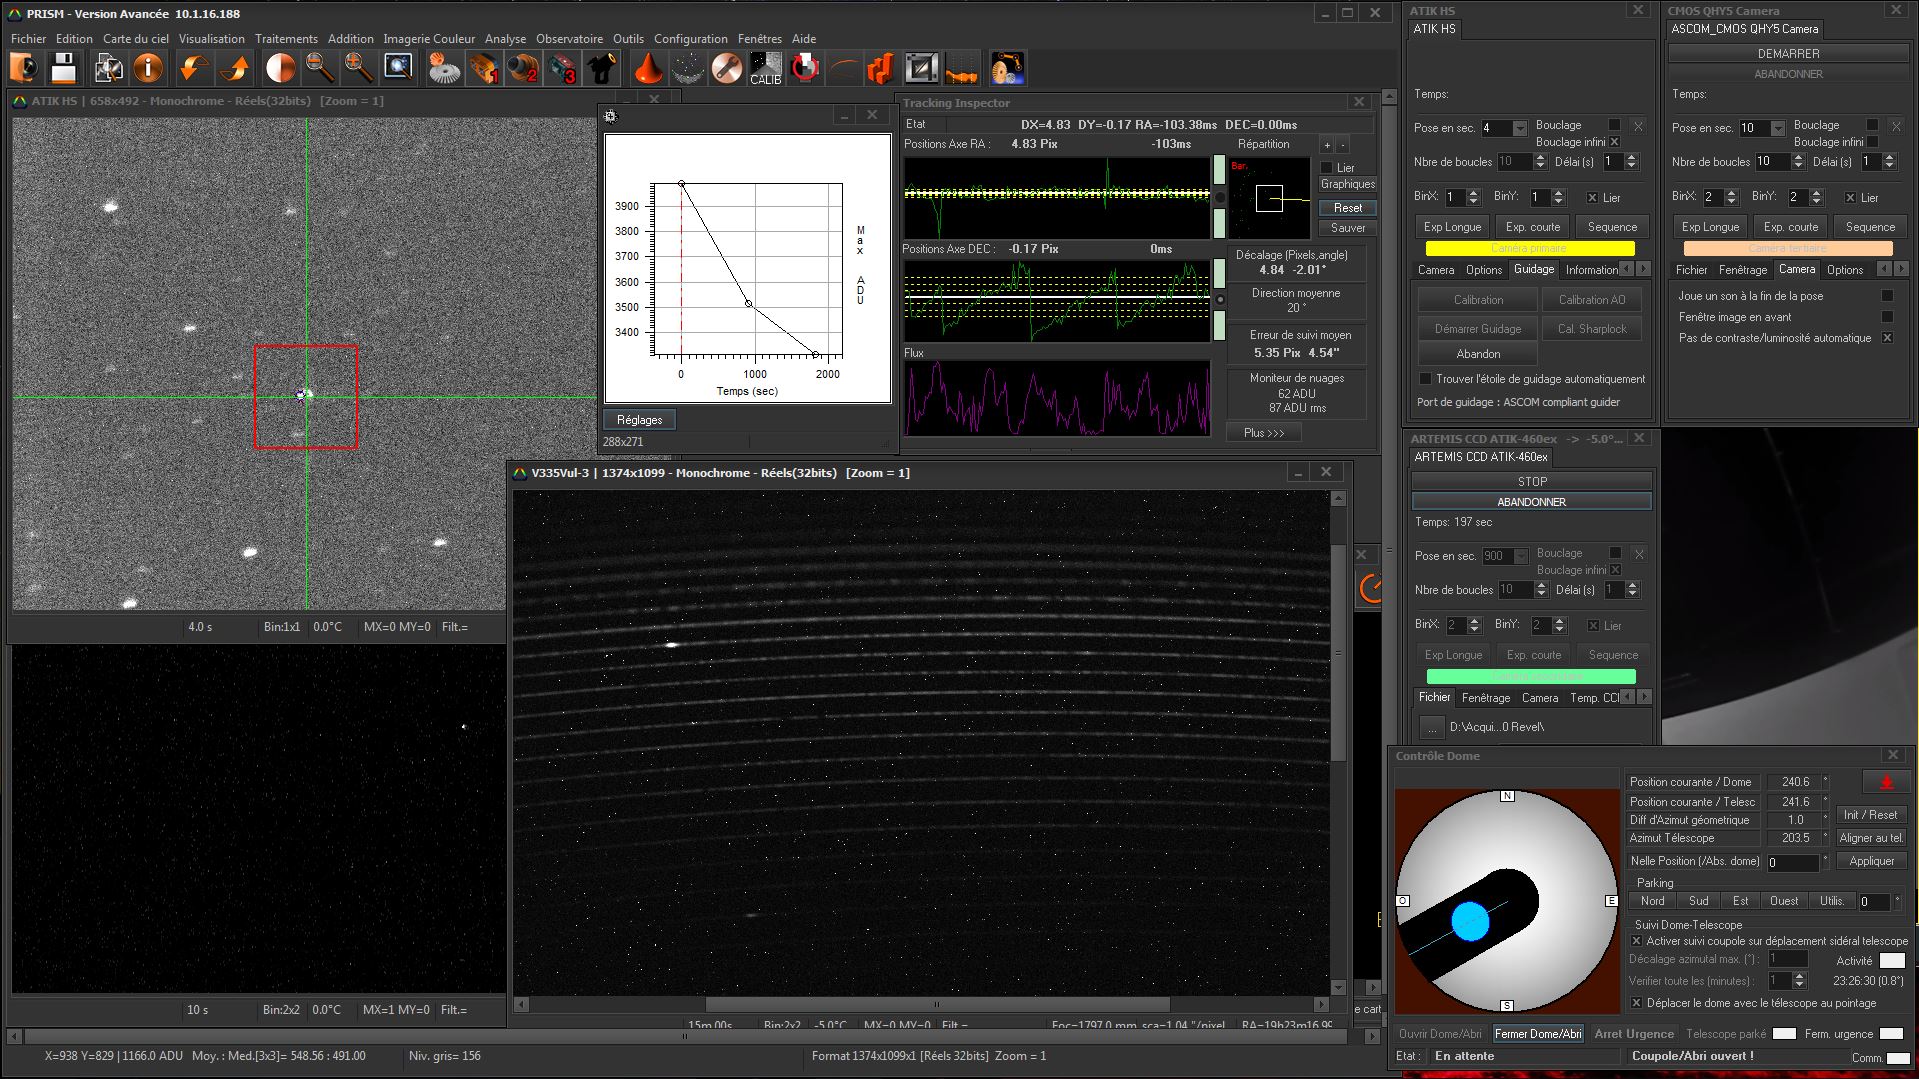Enable sound at end of exposure
Image resolution: width=1919 pixels, height=1079 pixels.
[1887, 296]
